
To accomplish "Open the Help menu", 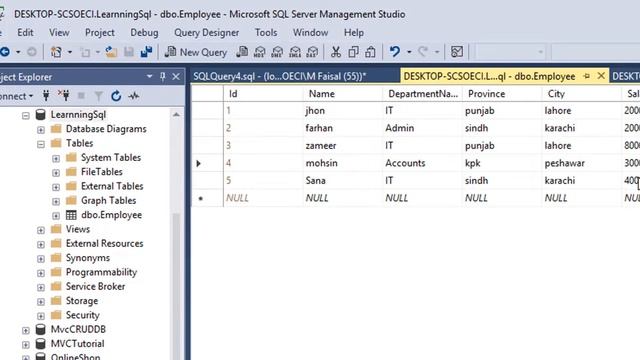I will coord(353,32).
